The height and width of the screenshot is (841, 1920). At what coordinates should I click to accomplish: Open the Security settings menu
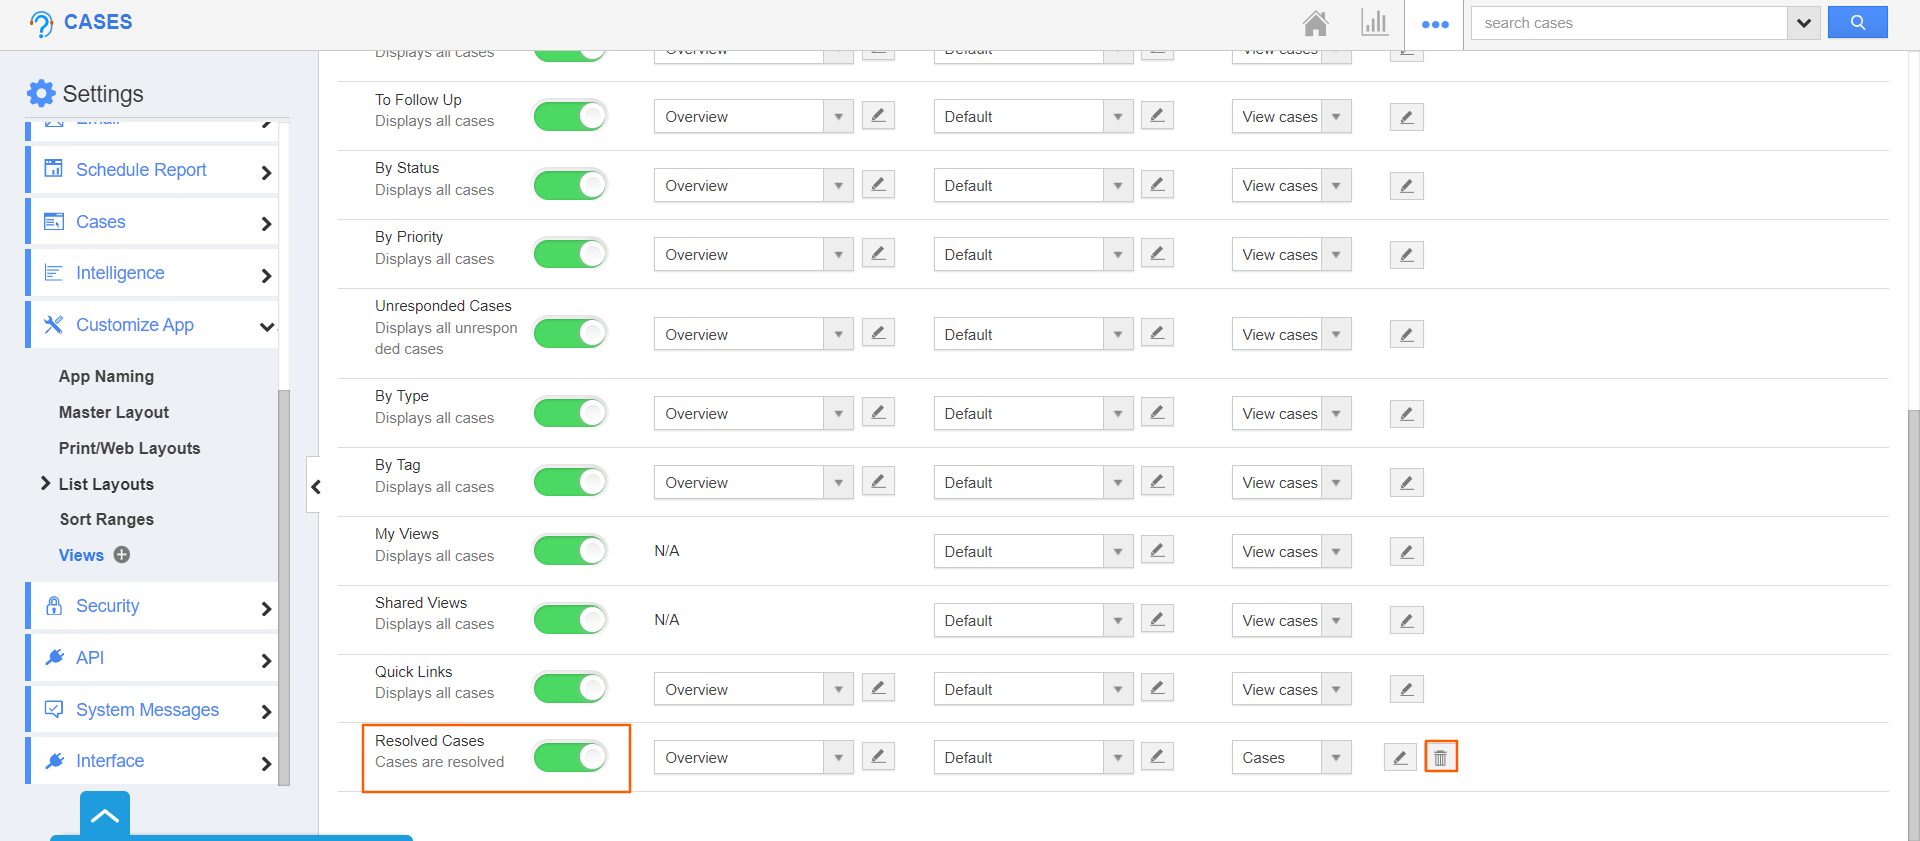click(153, 606)
